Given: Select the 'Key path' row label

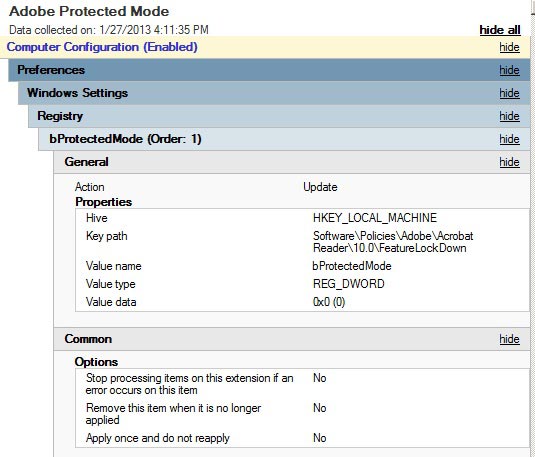Looking at the screenshot, I should coord(106,236).
